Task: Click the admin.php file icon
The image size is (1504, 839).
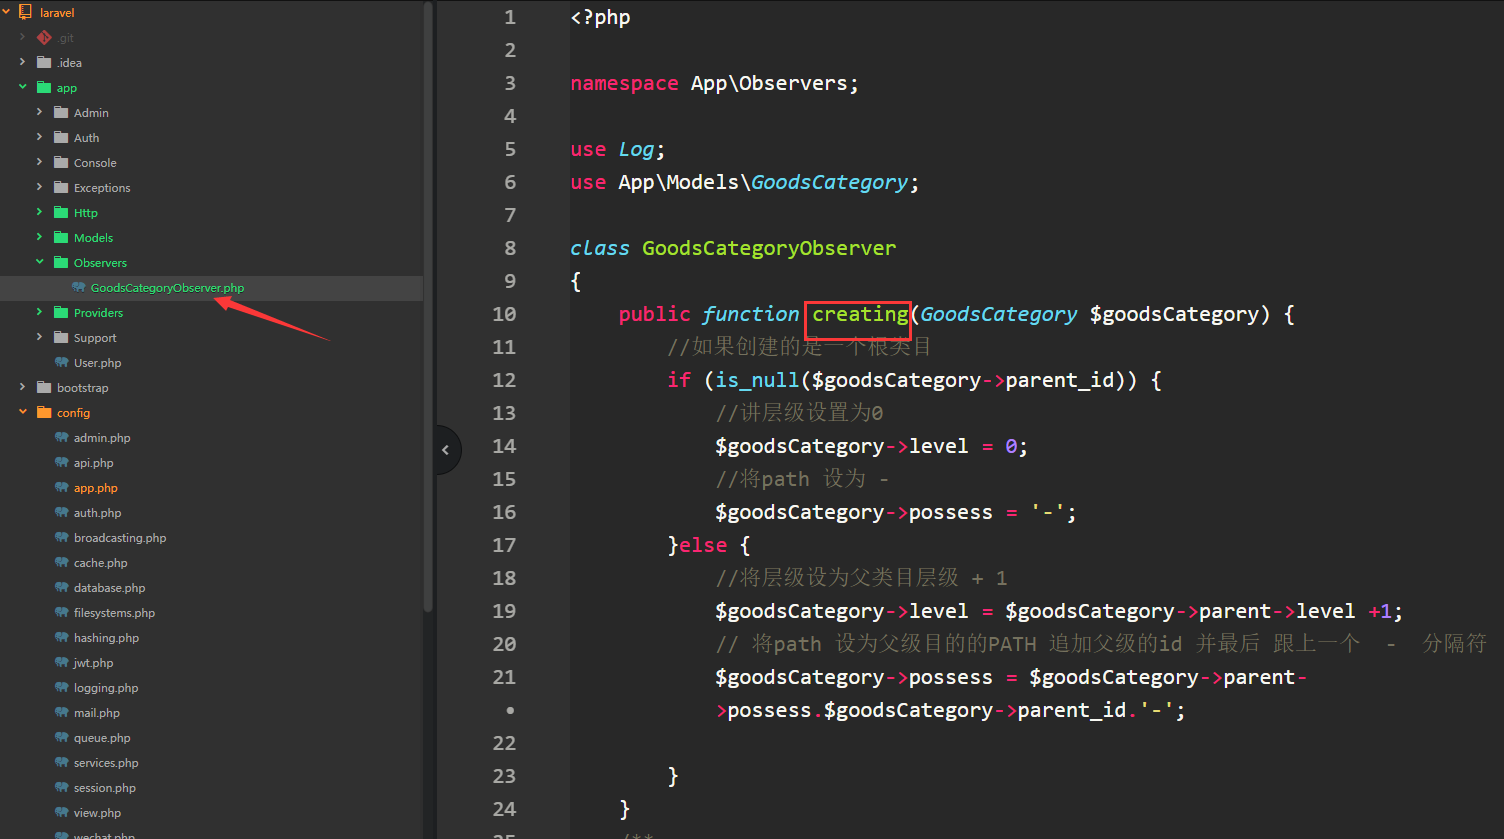Action: click(x=61, y=438)
